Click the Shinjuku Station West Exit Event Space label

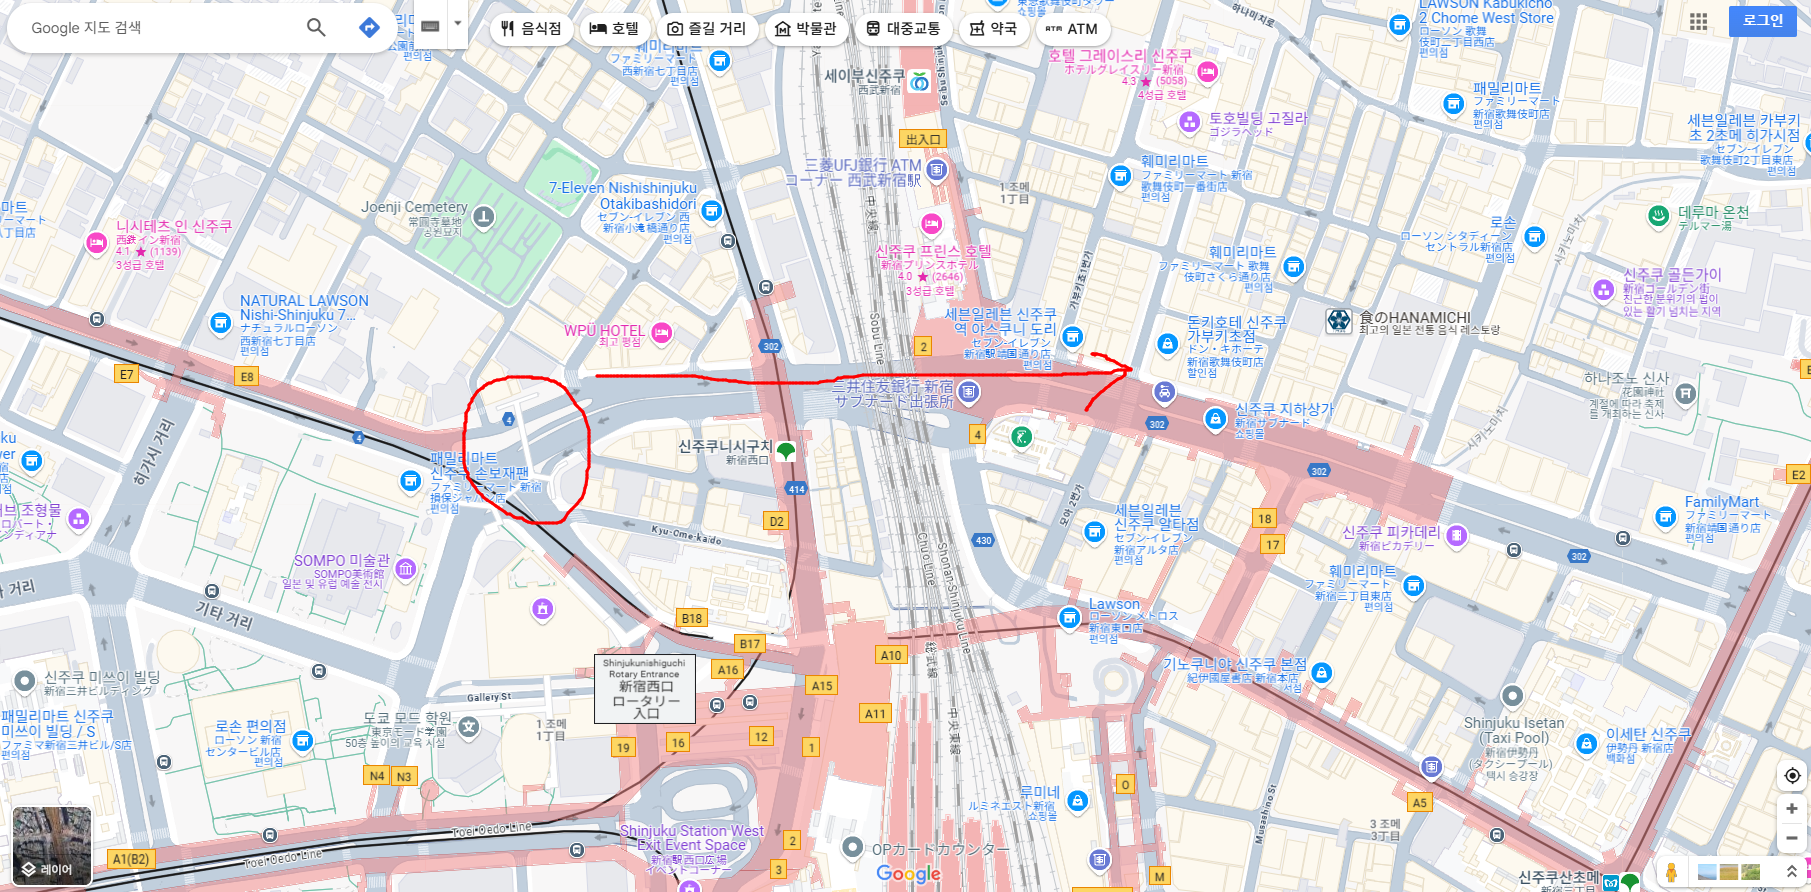691,838
